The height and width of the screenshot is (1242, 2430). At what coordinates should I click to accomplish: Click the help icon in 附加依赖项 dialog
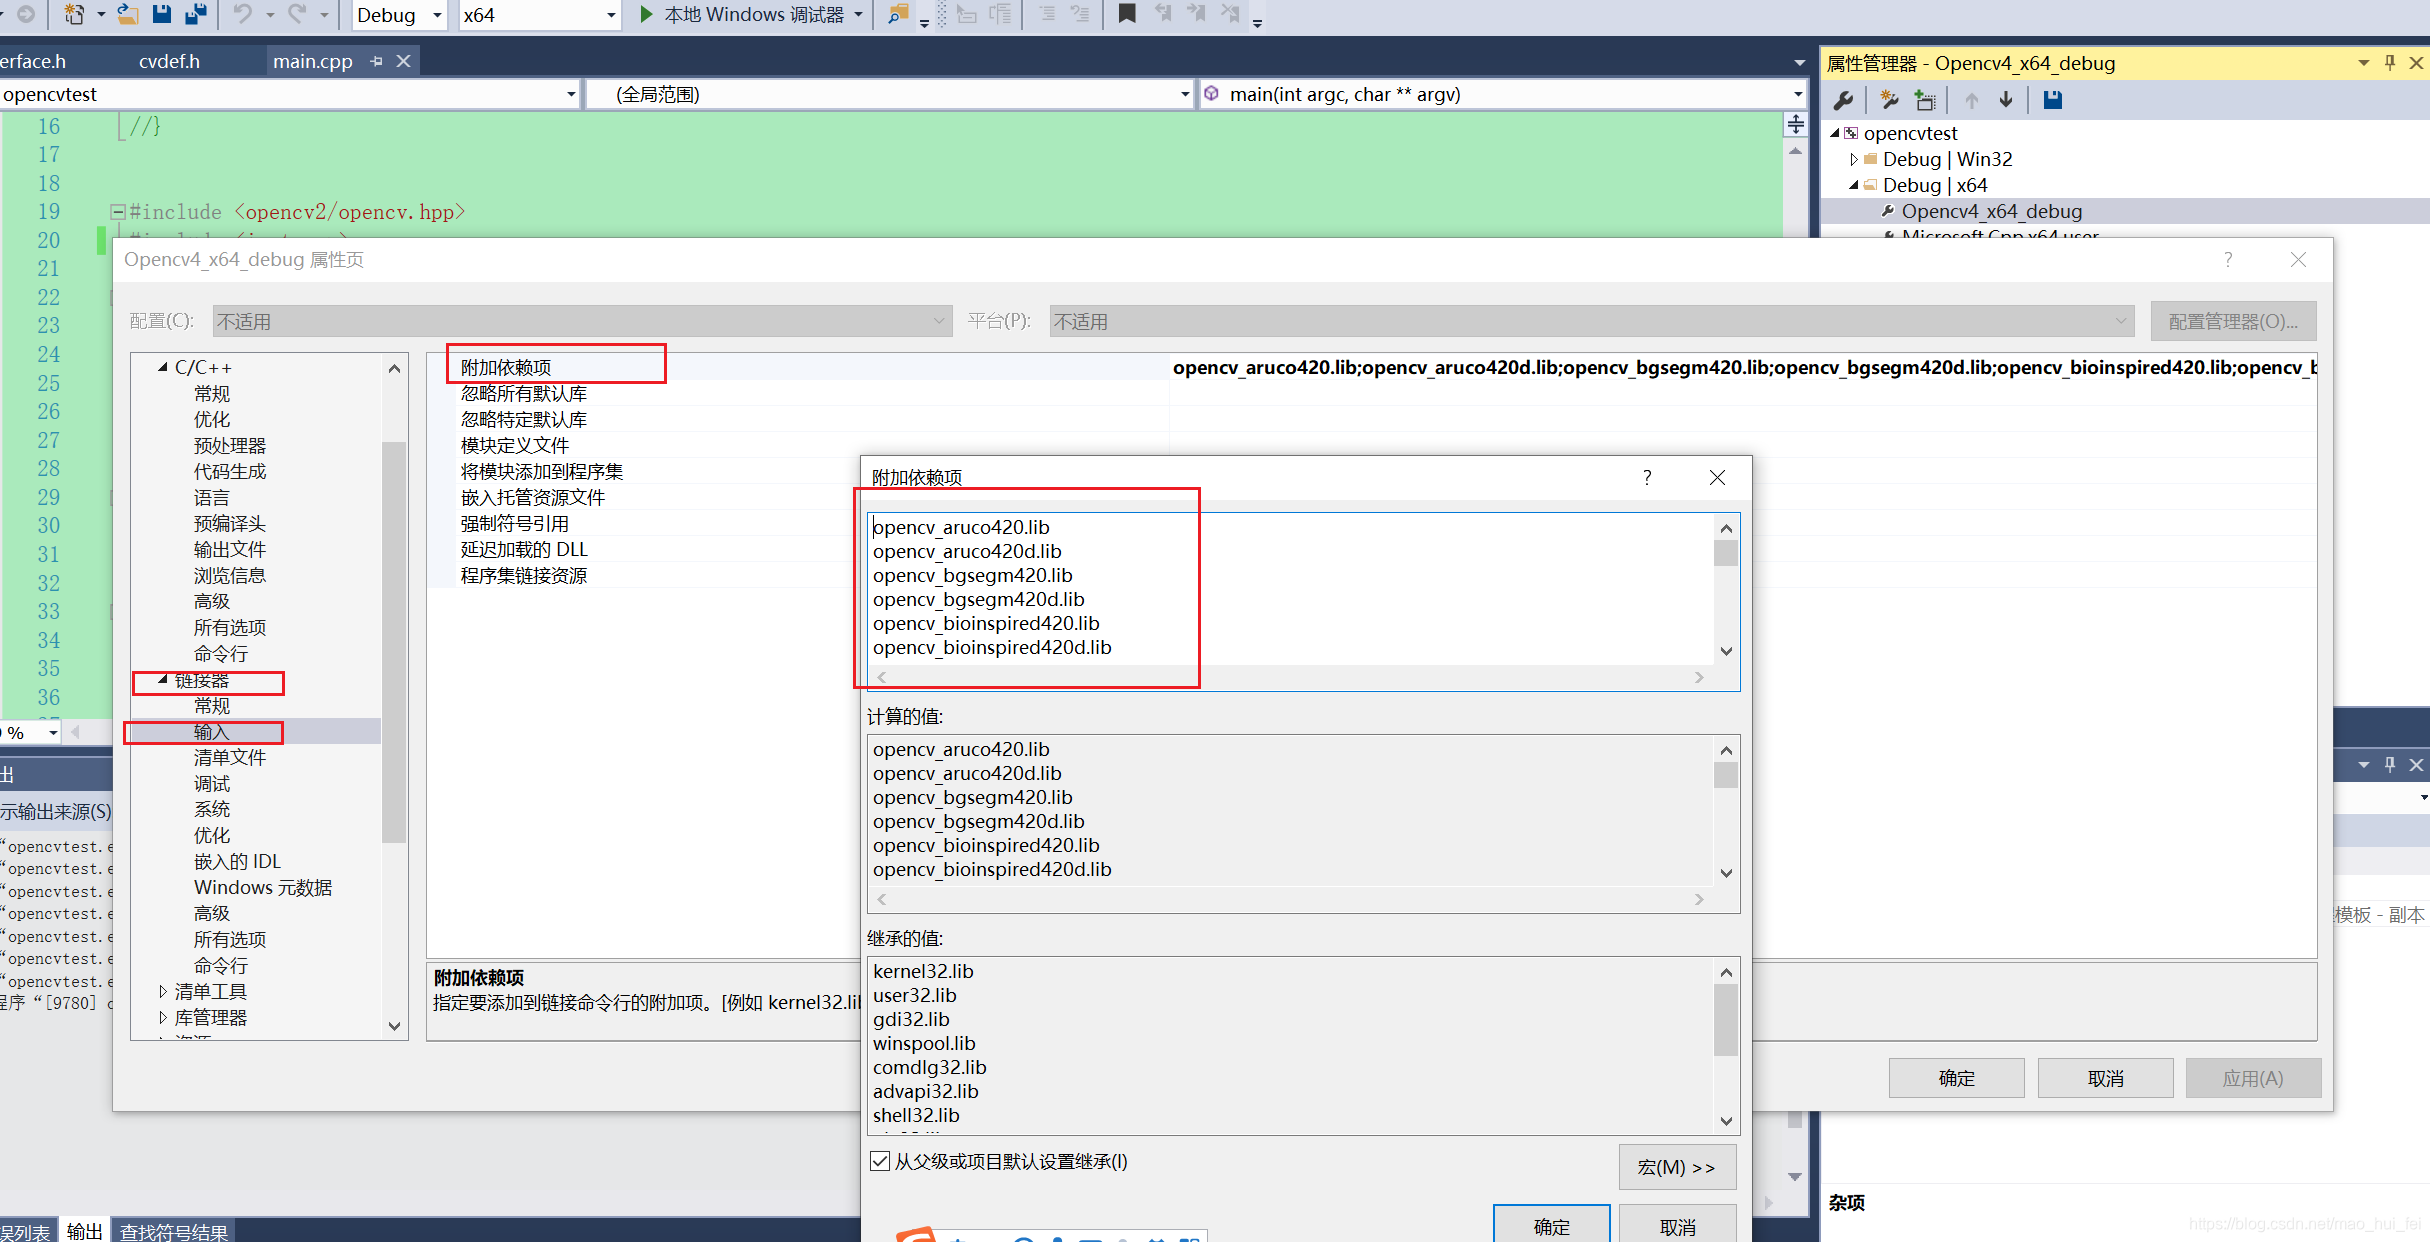(1647, 477)
